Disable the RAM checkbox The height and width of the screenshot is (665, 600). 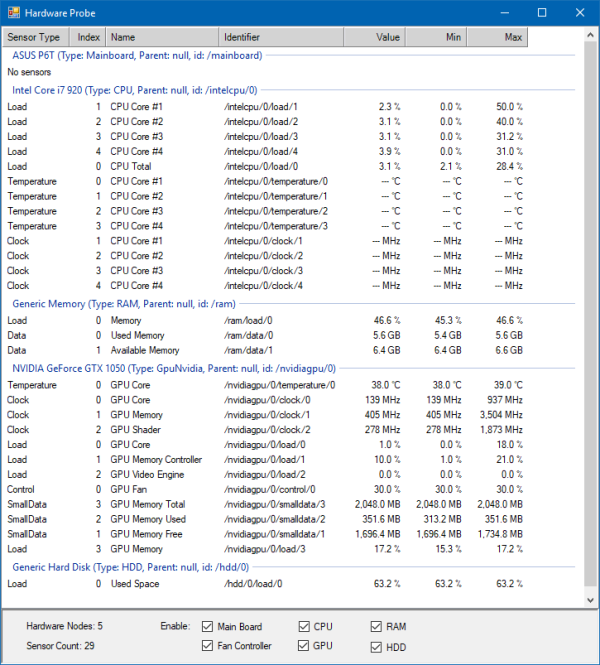point(376,626)
